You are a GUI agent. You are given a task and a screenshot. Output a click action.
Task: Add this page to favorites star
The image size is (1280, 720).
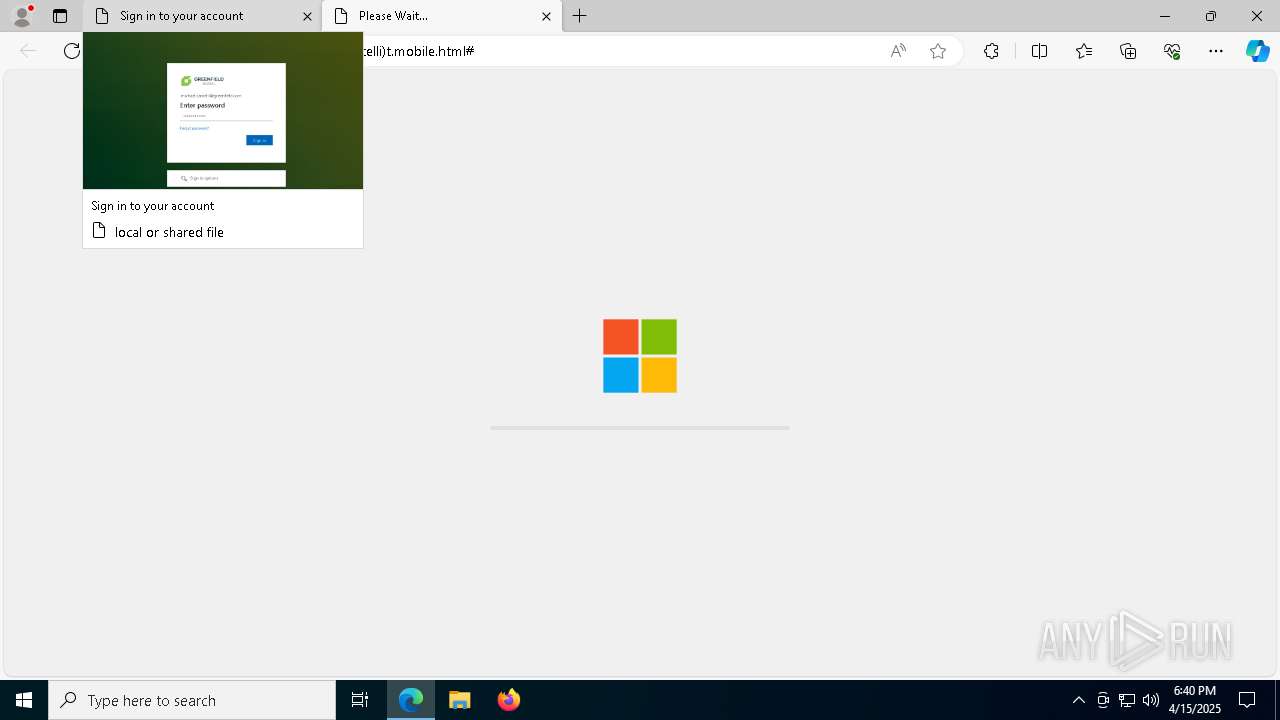tap(938, 51)
